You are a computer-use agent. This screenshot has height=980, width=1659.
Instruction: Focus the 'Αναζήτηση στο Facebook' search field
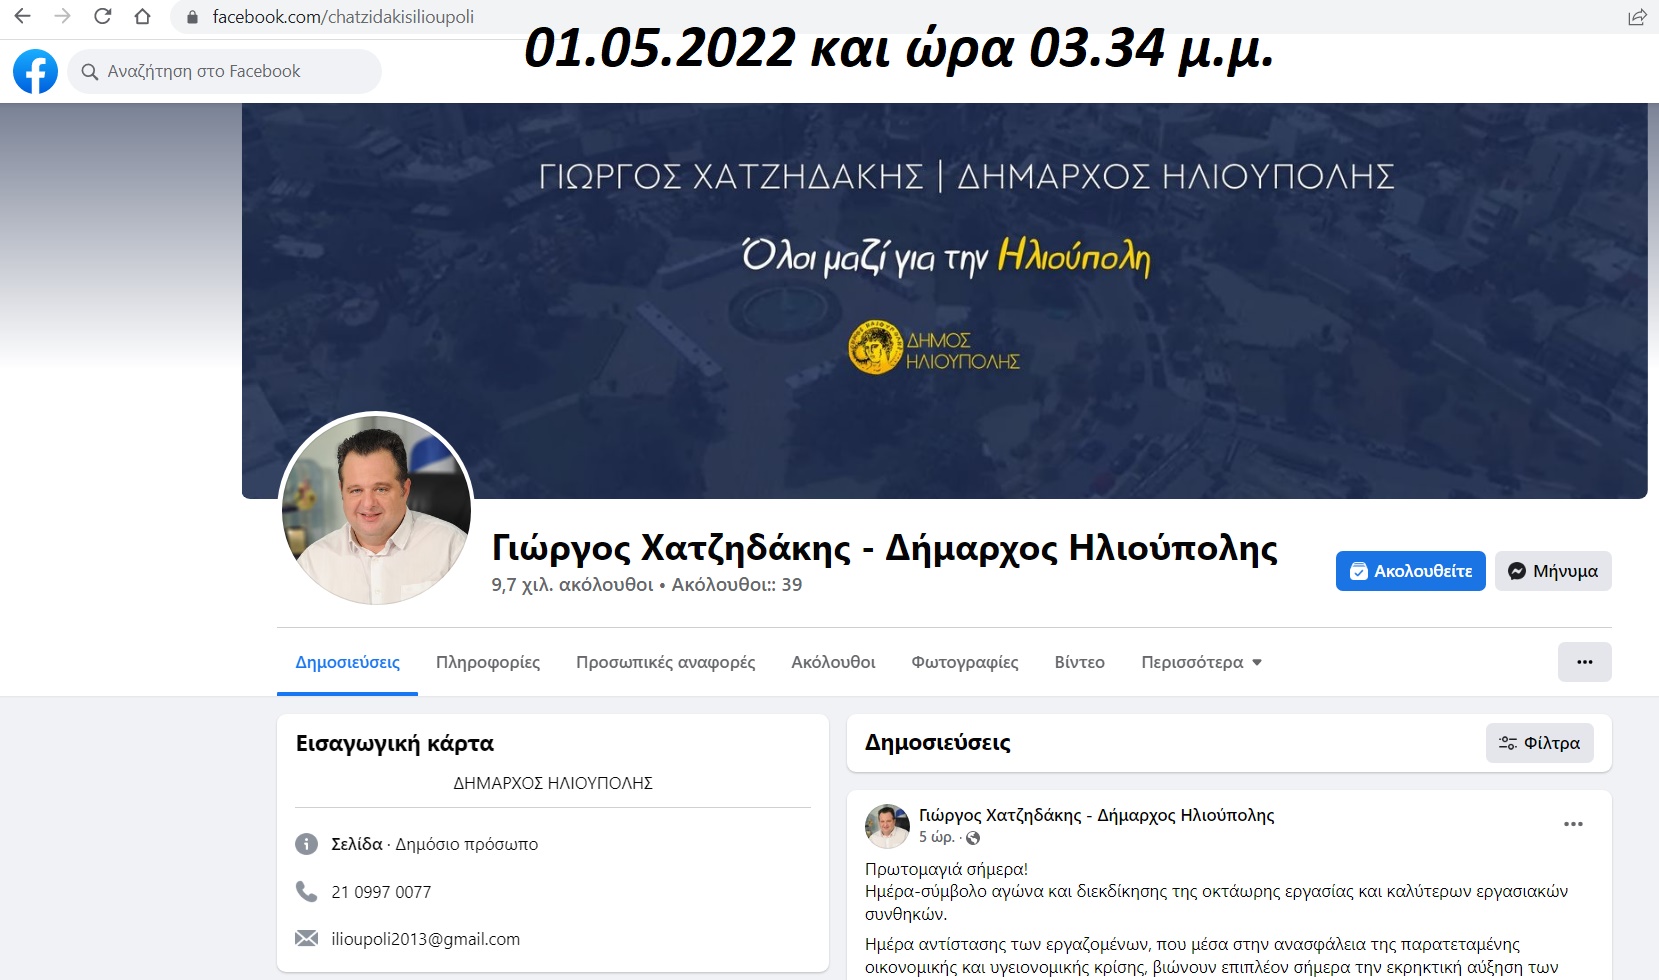[x=225, y=72]
